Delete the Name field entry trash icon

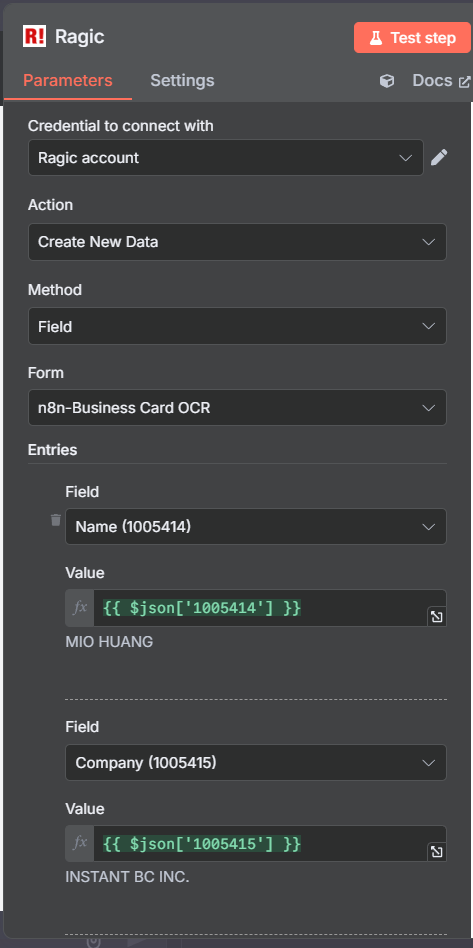tap(56, 520)
